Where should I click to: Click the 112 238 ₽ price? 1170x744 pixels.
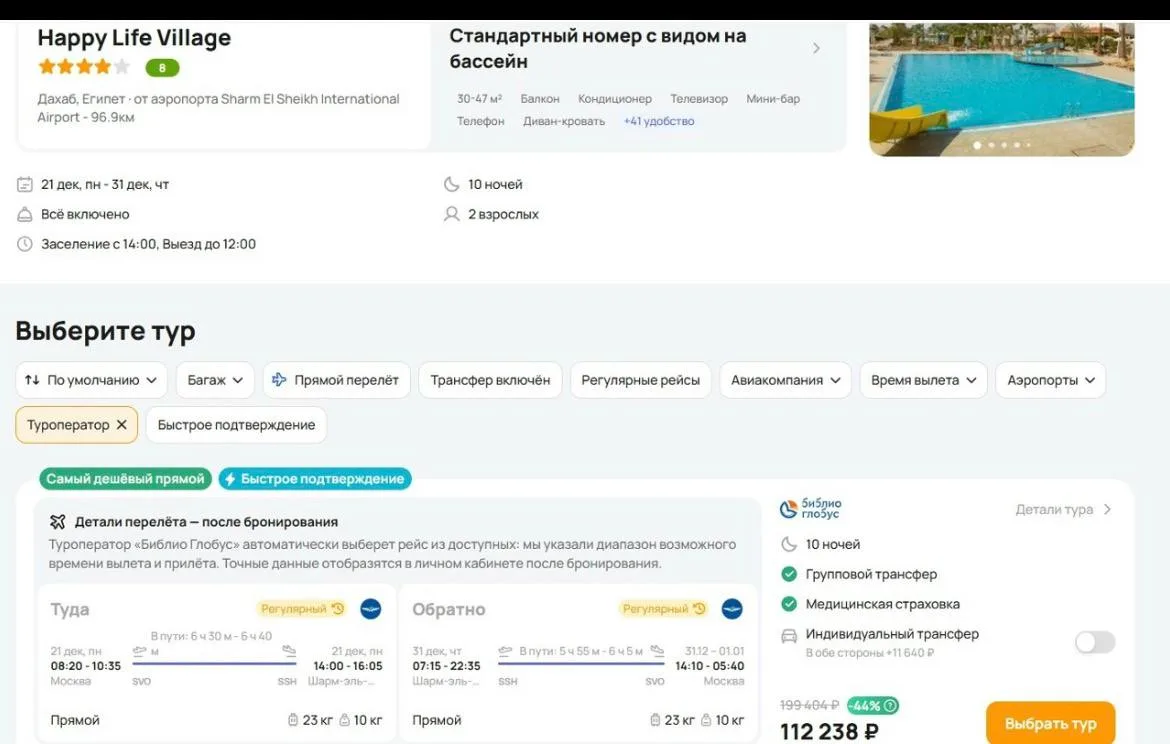[x=829, y=731]
